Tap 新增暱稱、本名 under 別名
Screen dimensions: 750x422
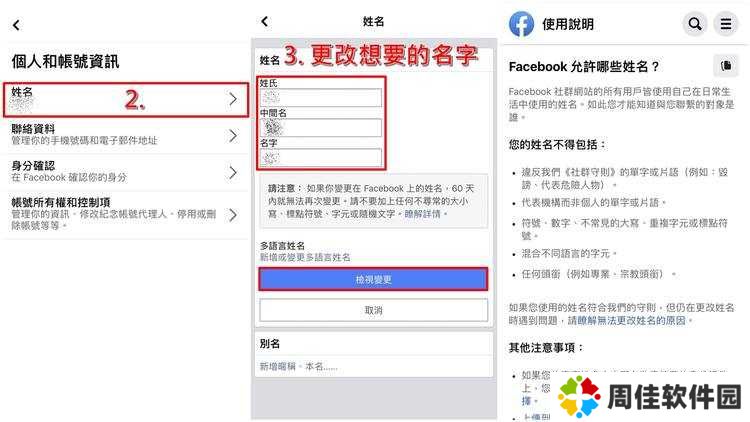[298, 366]
